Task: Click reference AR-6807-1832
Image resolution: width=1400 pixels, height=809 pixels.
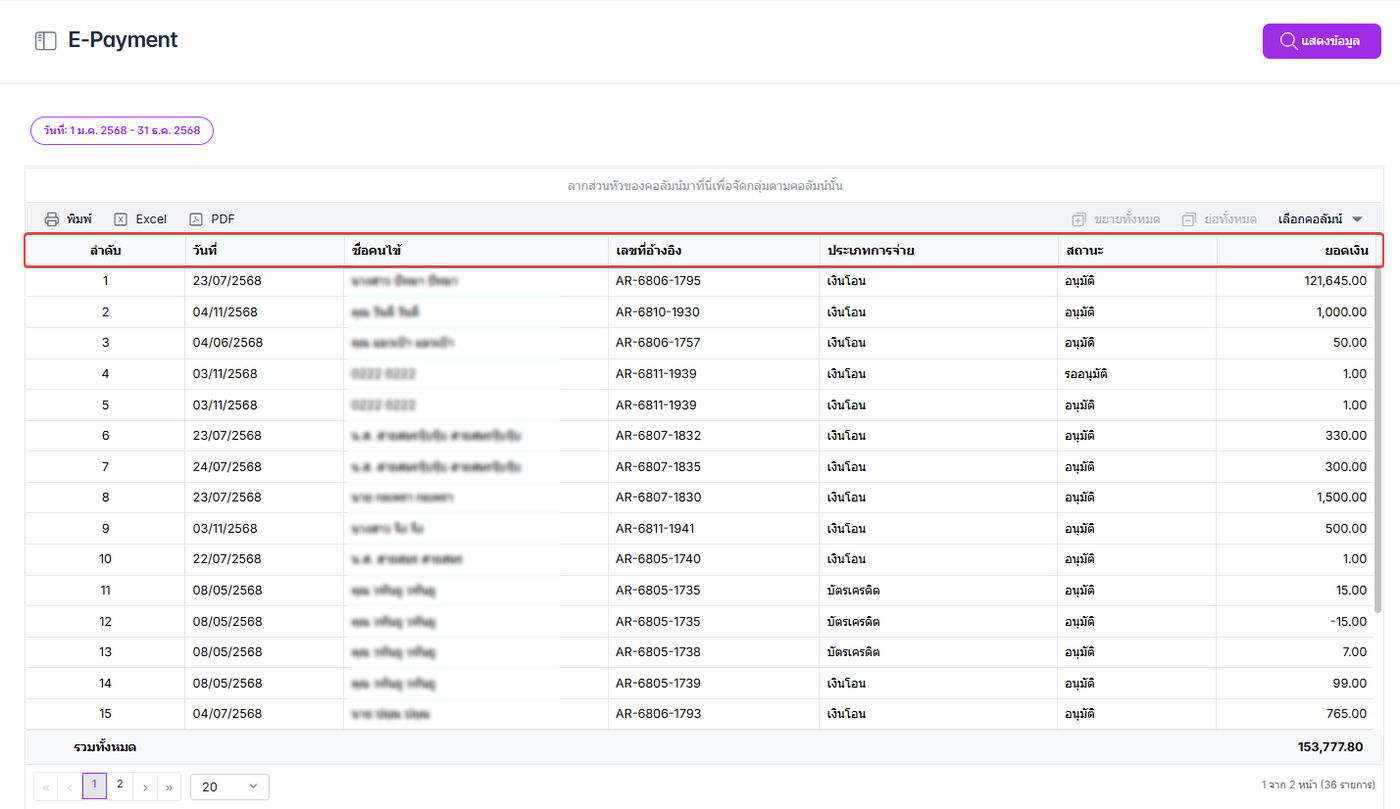Action: coord(658,435)
